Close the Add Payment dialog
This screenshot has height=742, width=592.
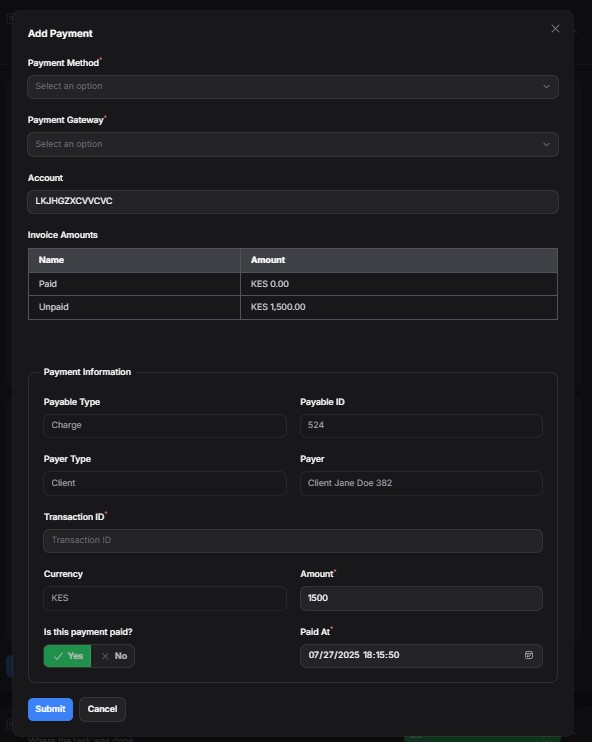pyautogui.click(x=555, y=29)
